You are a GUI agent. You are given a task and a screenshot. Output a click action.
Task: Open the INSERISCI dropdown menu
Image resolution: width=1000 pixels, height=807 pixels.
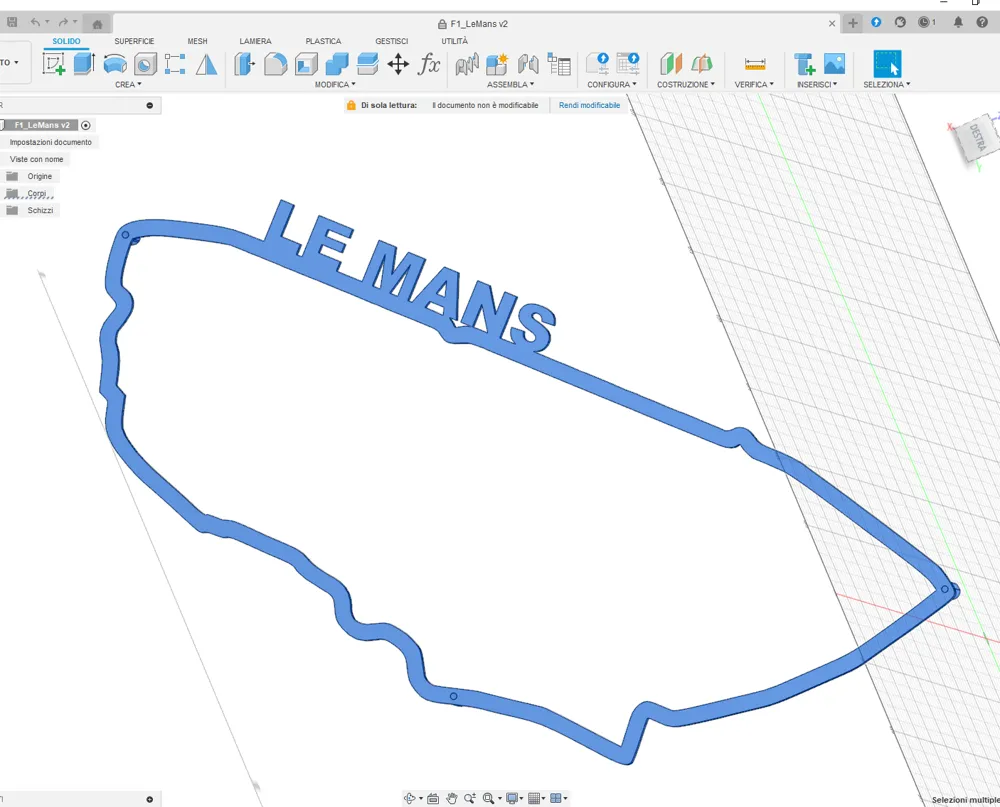click(x=817, y=84)
